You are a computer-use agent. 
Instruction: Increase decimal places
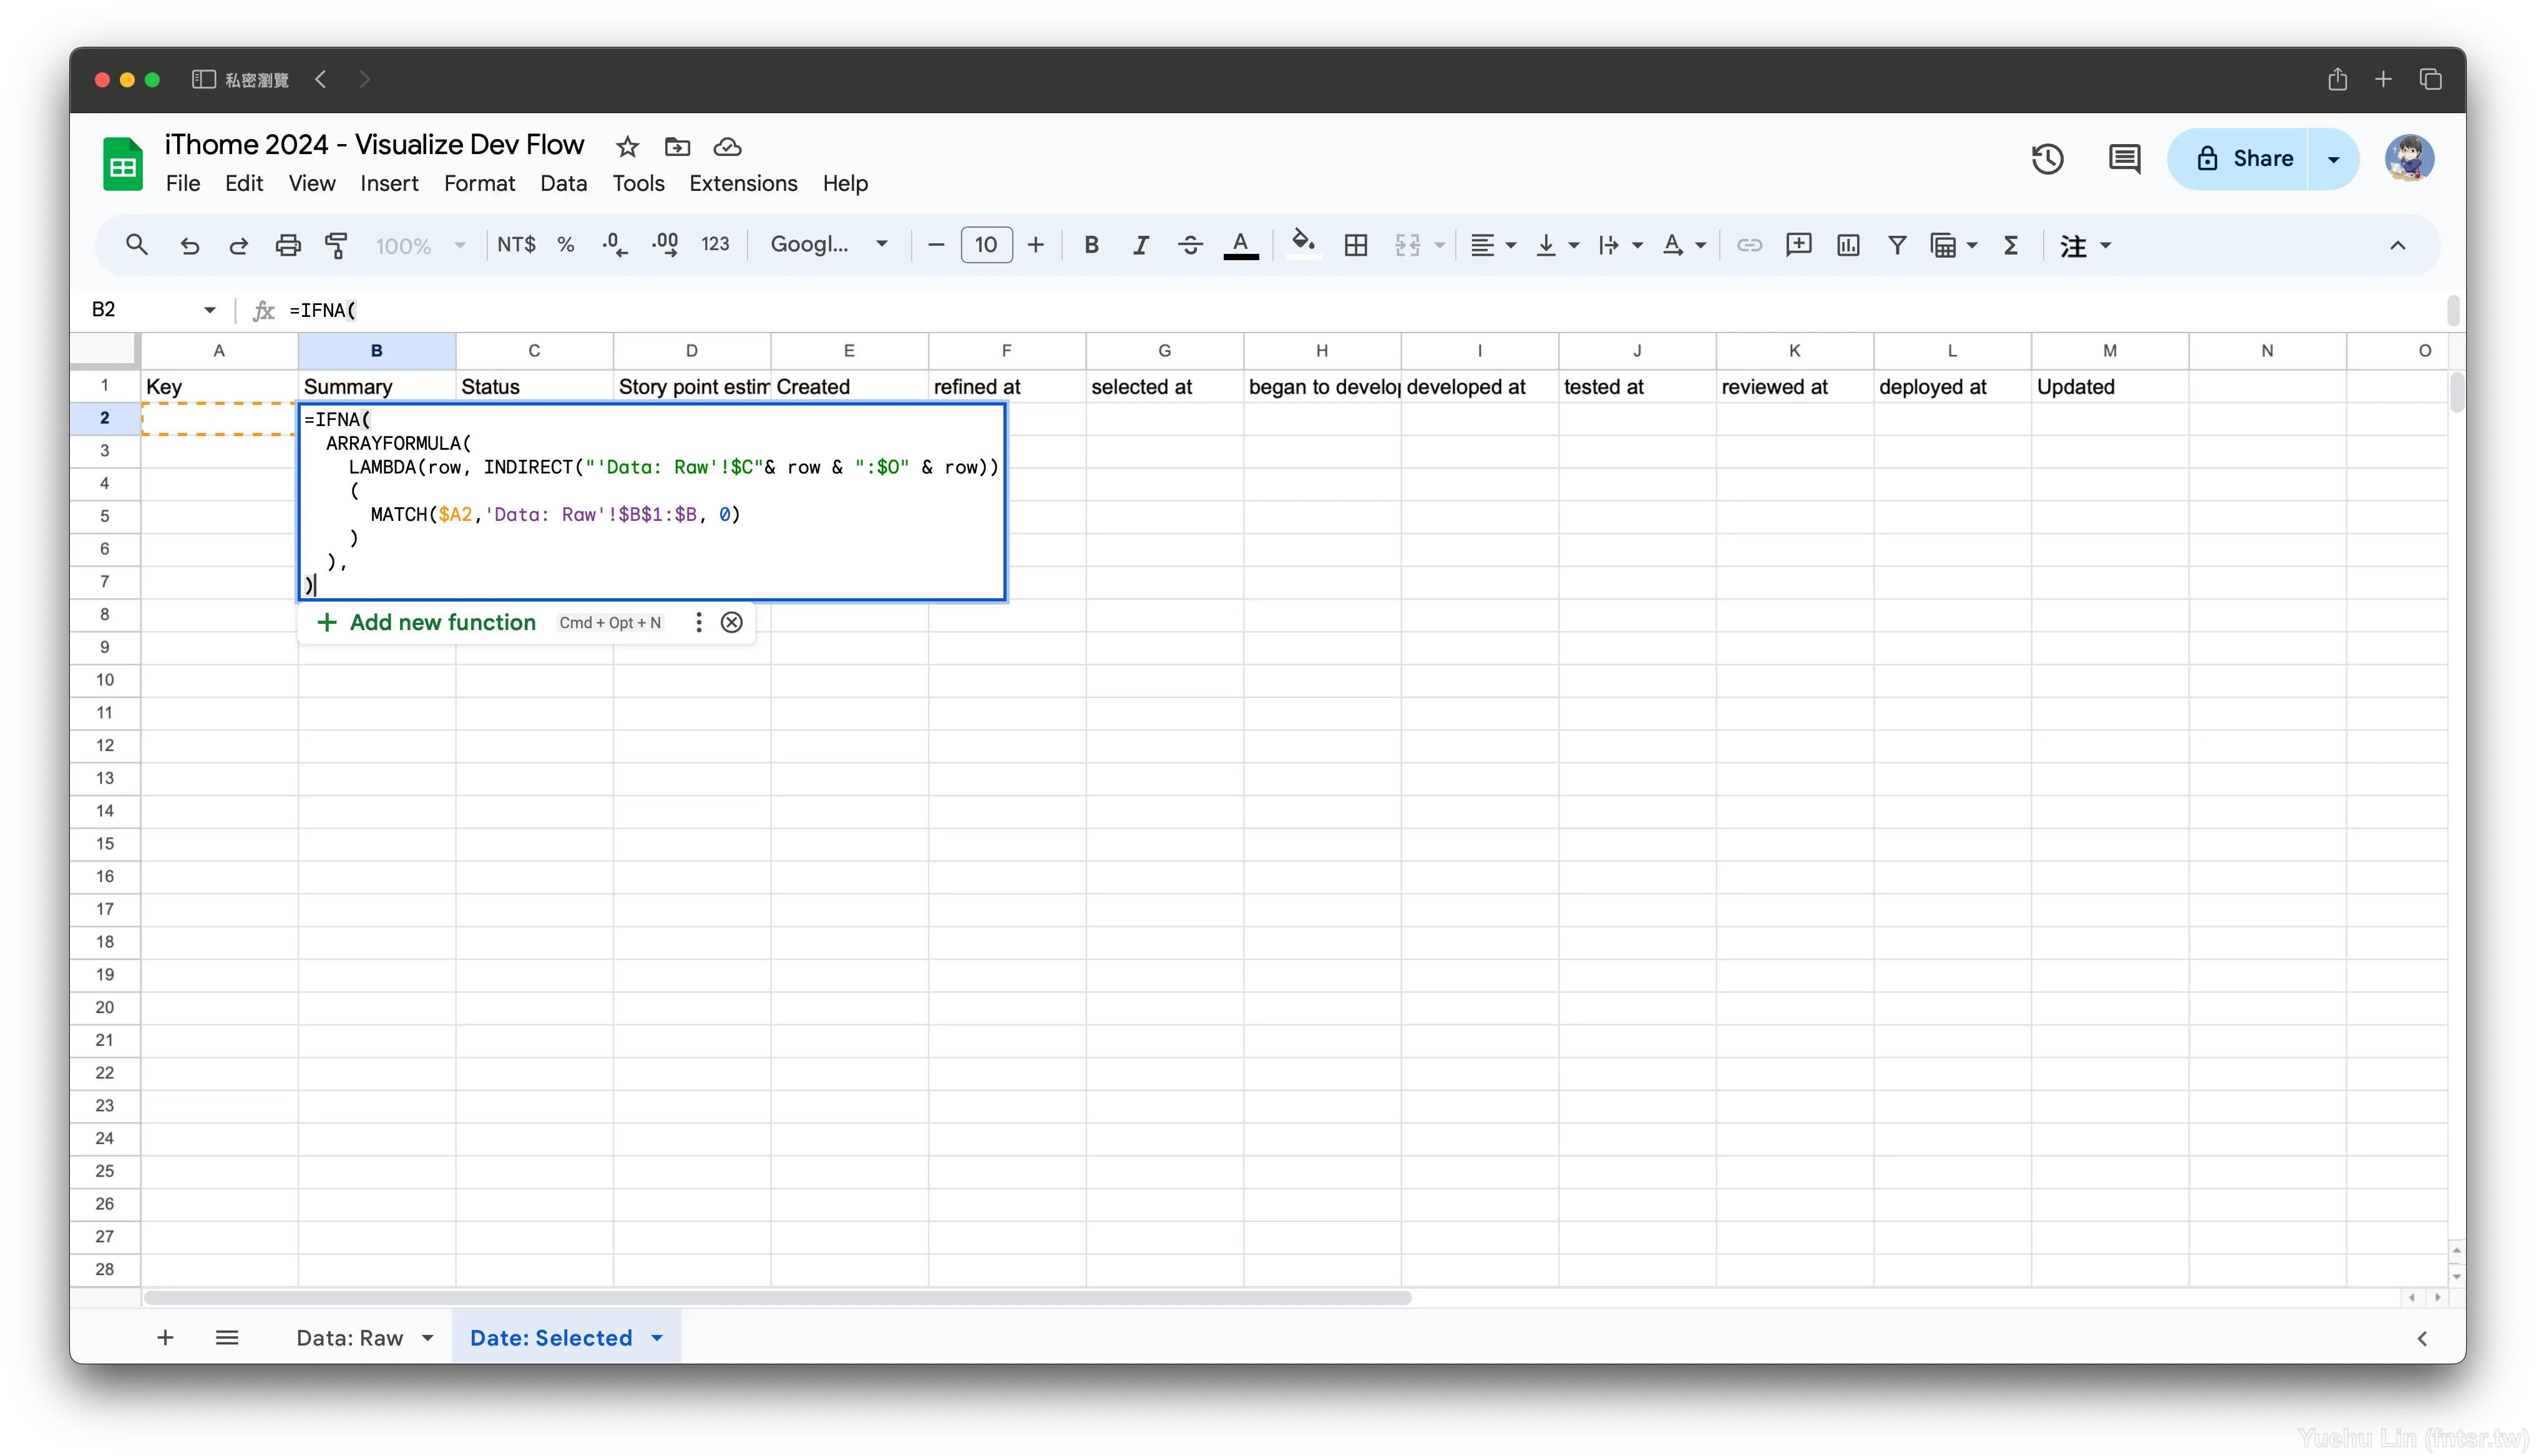[x=665, y=245]
